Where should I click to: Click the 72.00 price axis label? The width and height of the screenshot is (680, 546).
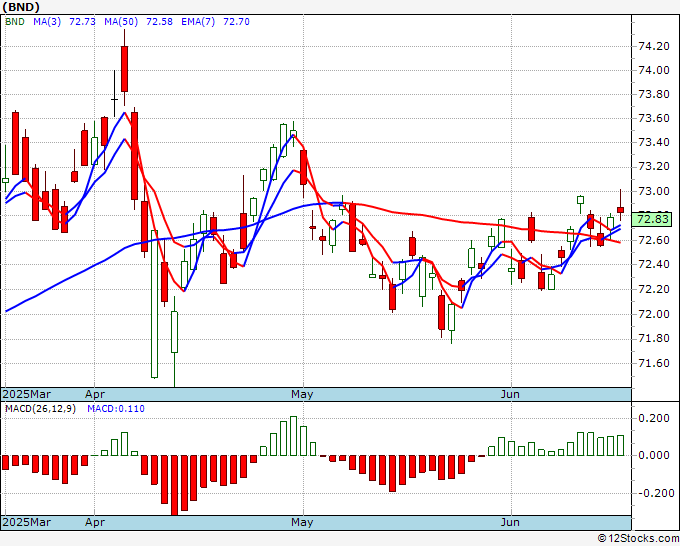click(654, 314)
